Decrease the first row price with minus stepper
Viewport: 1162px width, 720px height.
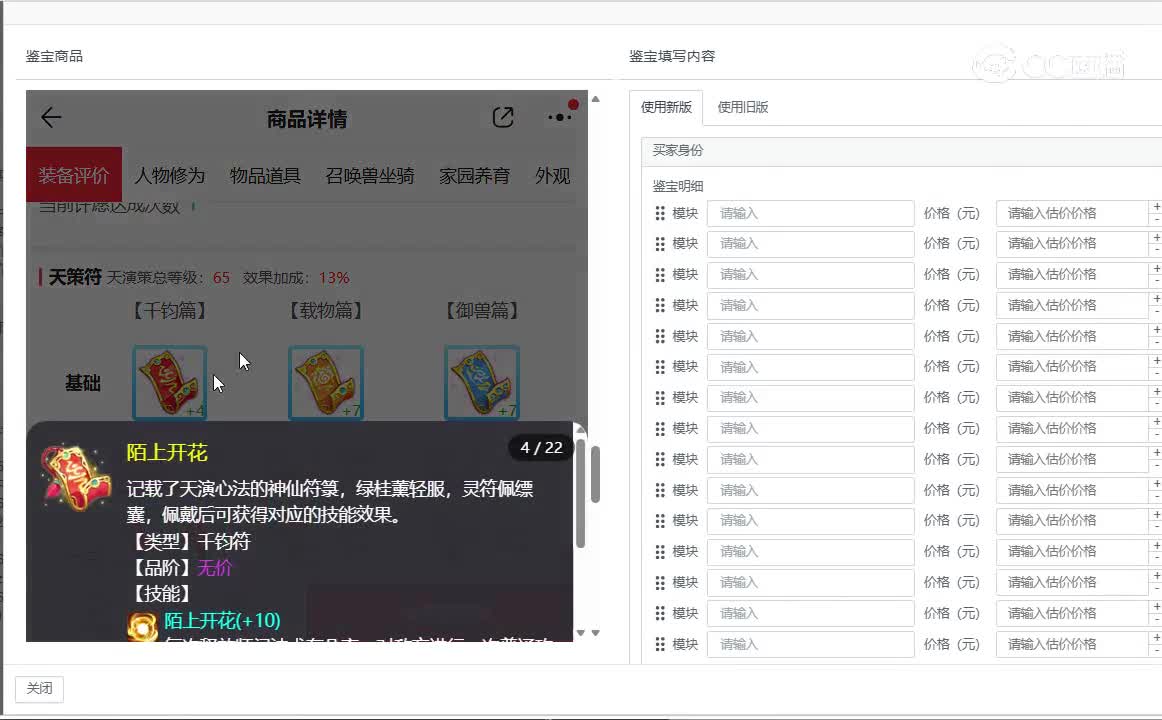(x=1156, y=220)
